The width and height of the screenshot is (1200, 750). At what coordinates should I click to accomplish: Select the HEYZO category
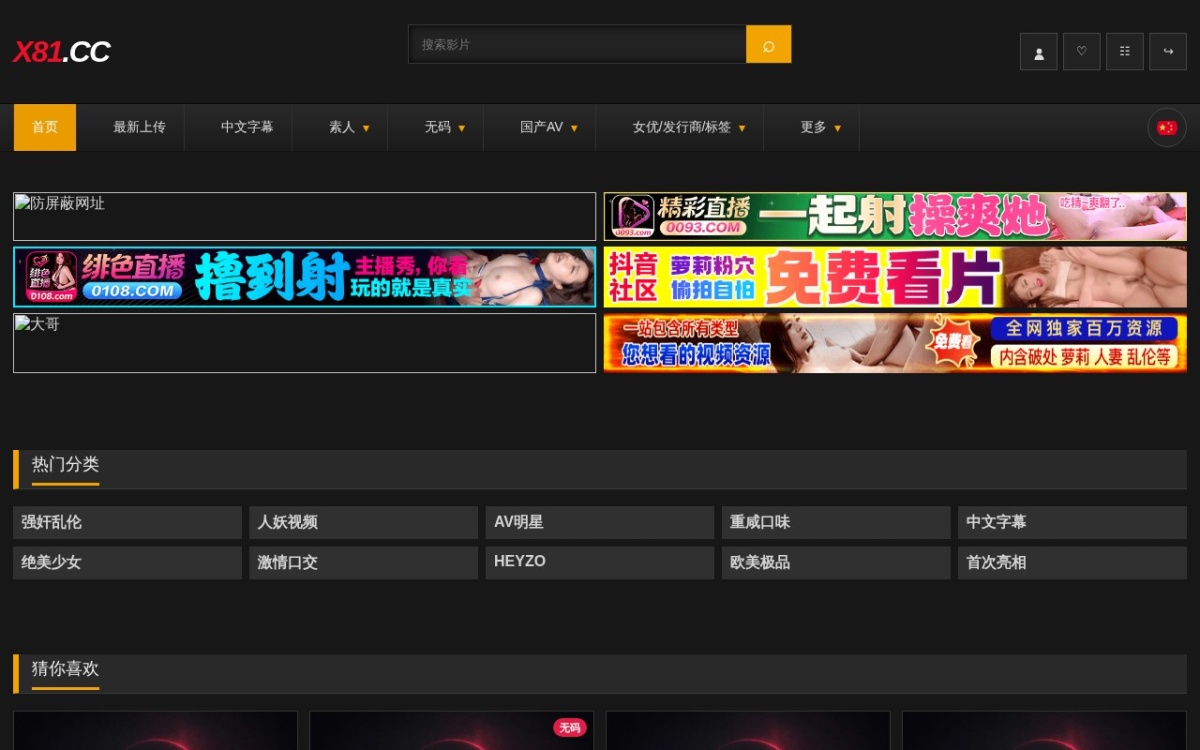pyautogui.click(x=600, y=562)
